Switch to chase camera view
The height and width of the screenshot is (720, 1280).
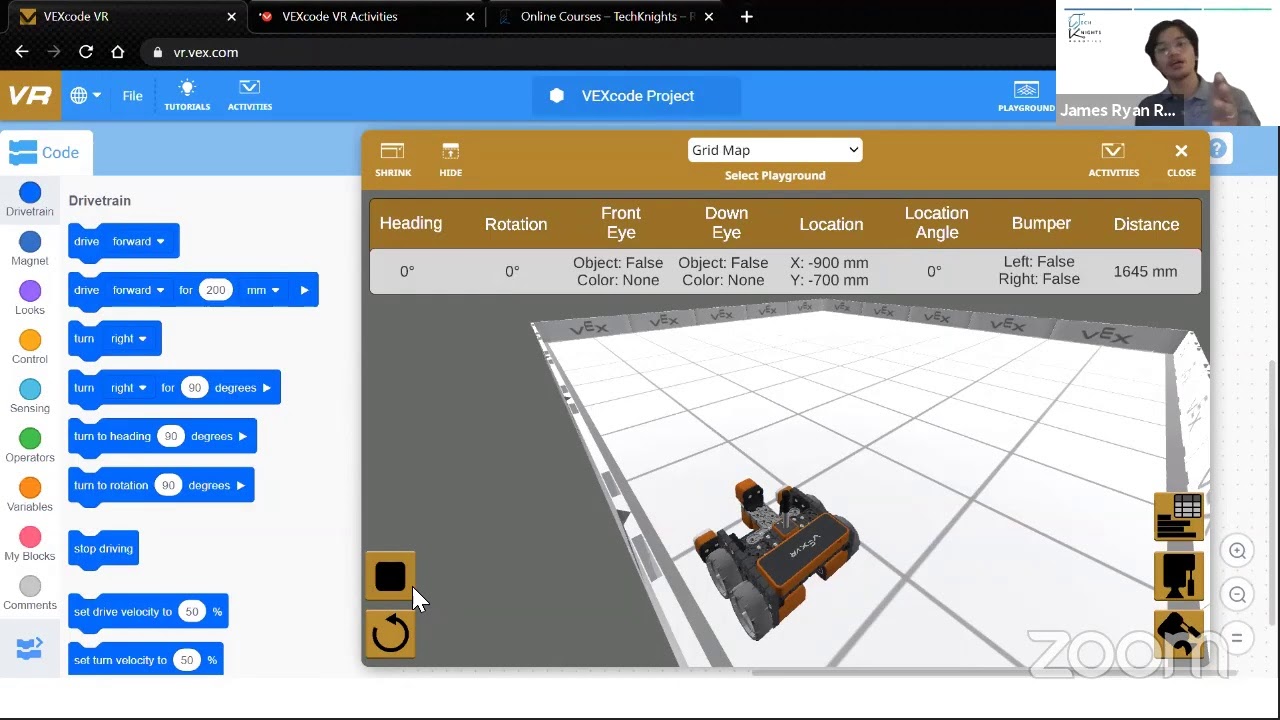tap(1179, 634)
